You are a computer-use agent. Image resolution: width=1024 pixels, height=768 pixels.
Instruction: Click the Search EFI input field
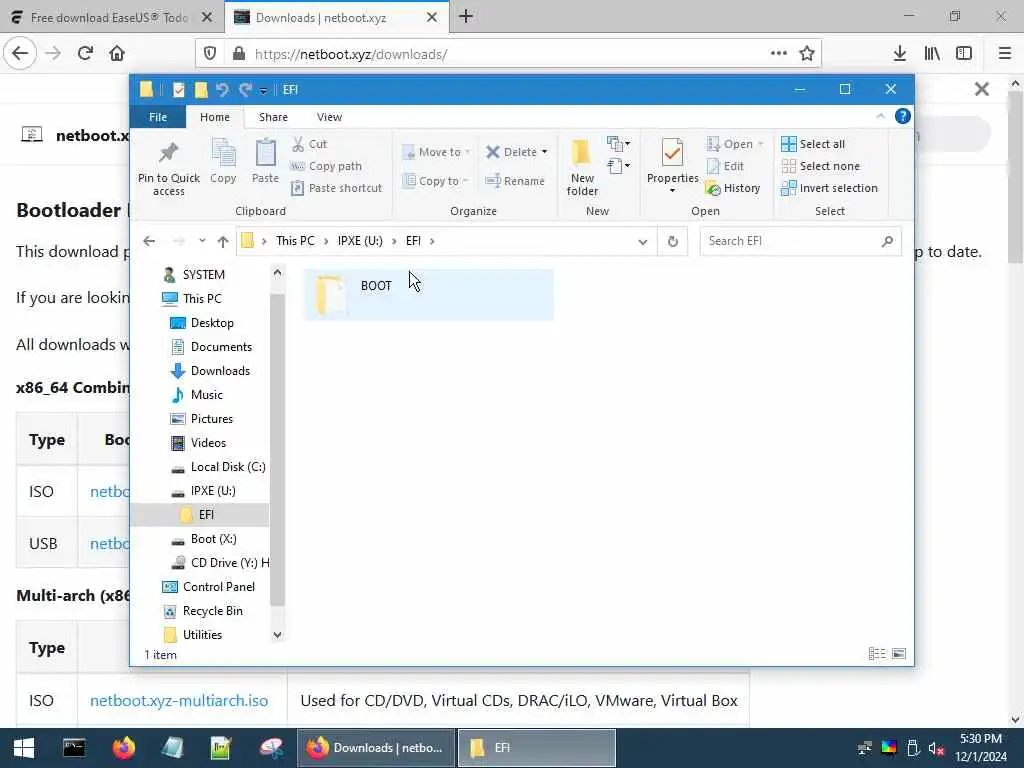(x=801, y=241)
